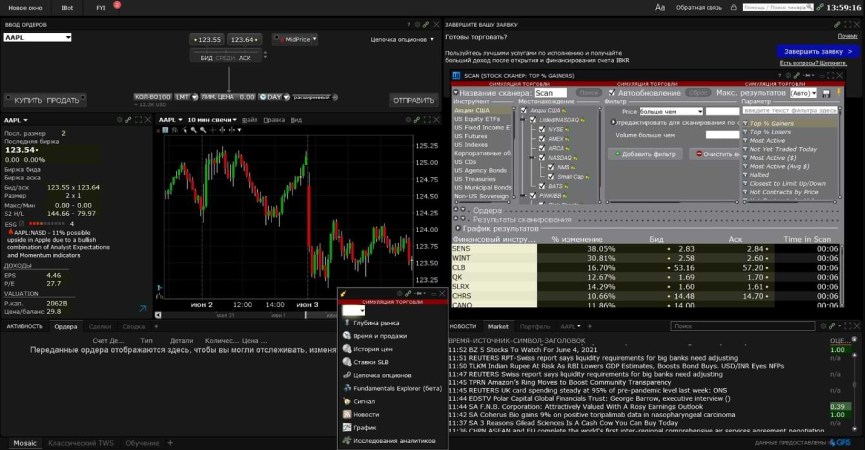Open the AAPL symbol dropdown in order entry

(x=68, y=38)
